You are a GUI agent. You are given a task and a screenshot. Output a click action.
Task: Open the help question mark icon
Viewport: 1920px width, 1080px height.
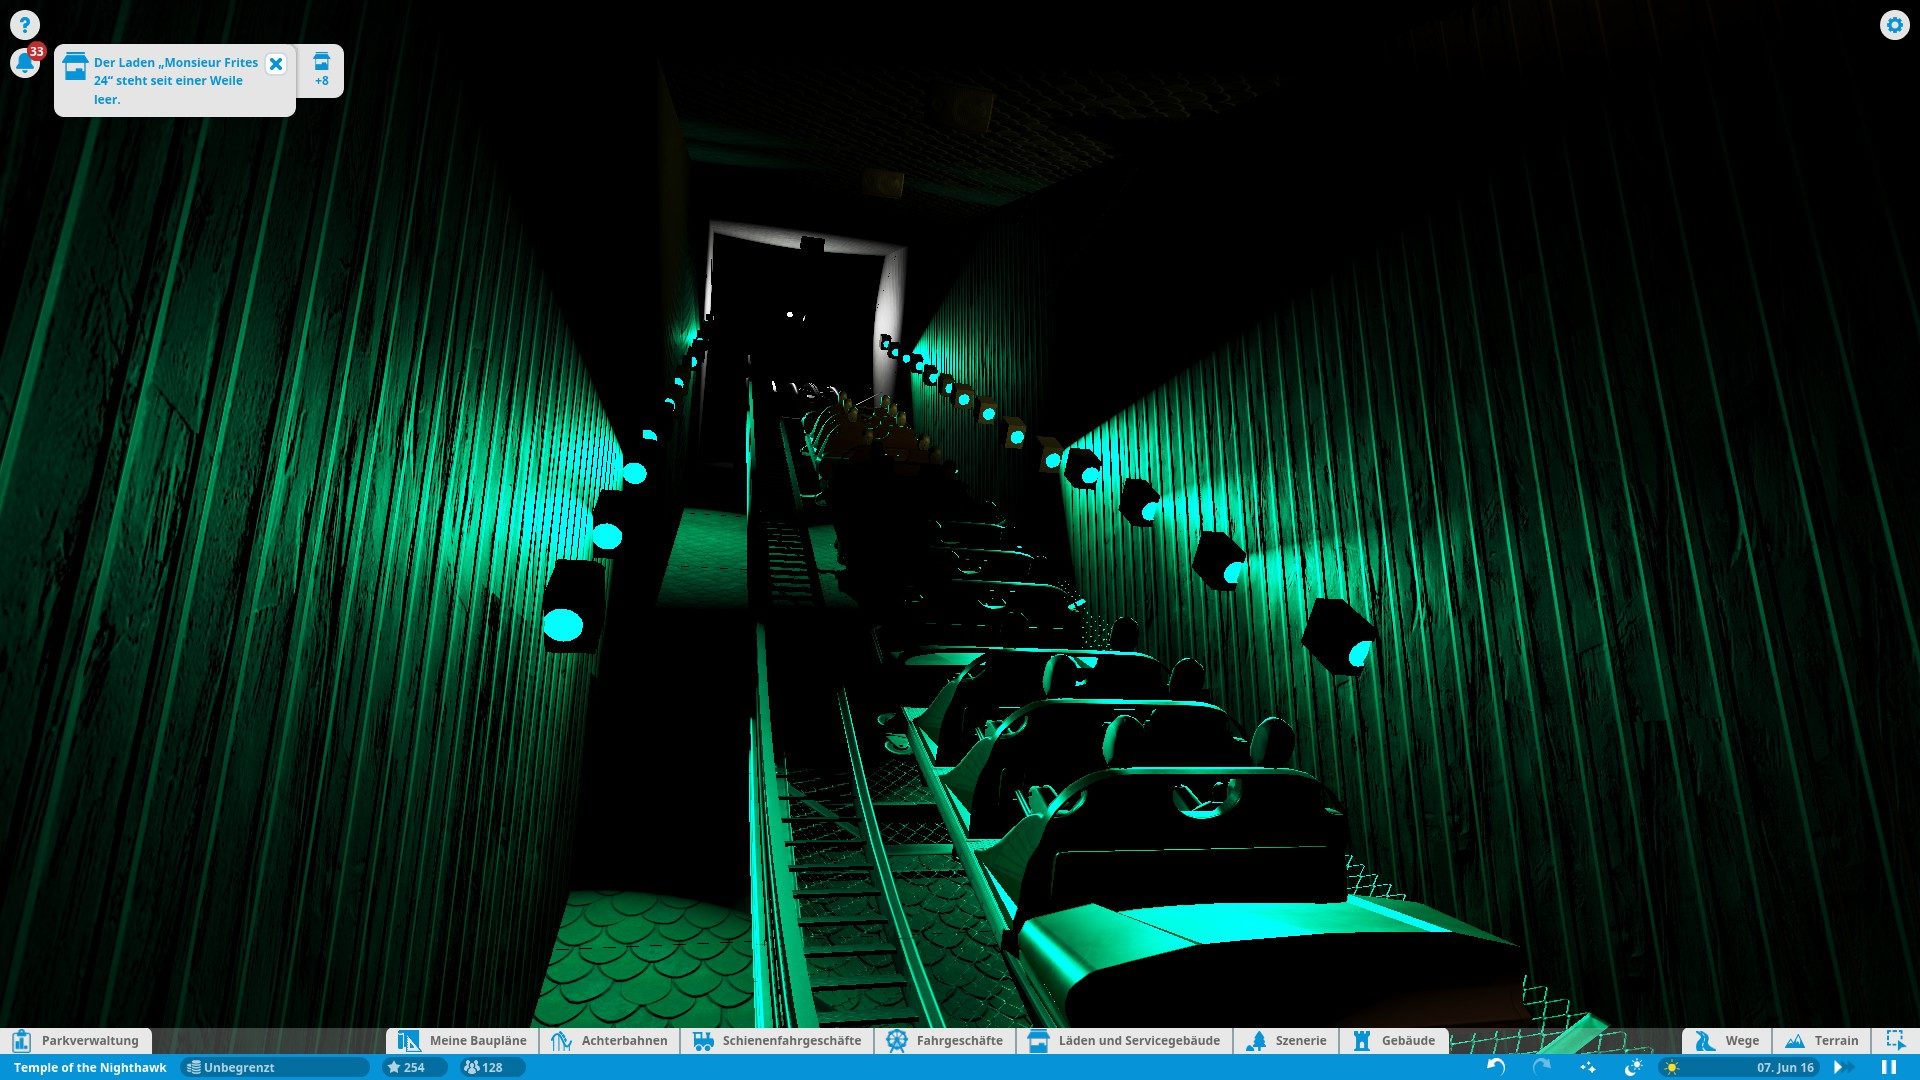click(x=24, y=25)
